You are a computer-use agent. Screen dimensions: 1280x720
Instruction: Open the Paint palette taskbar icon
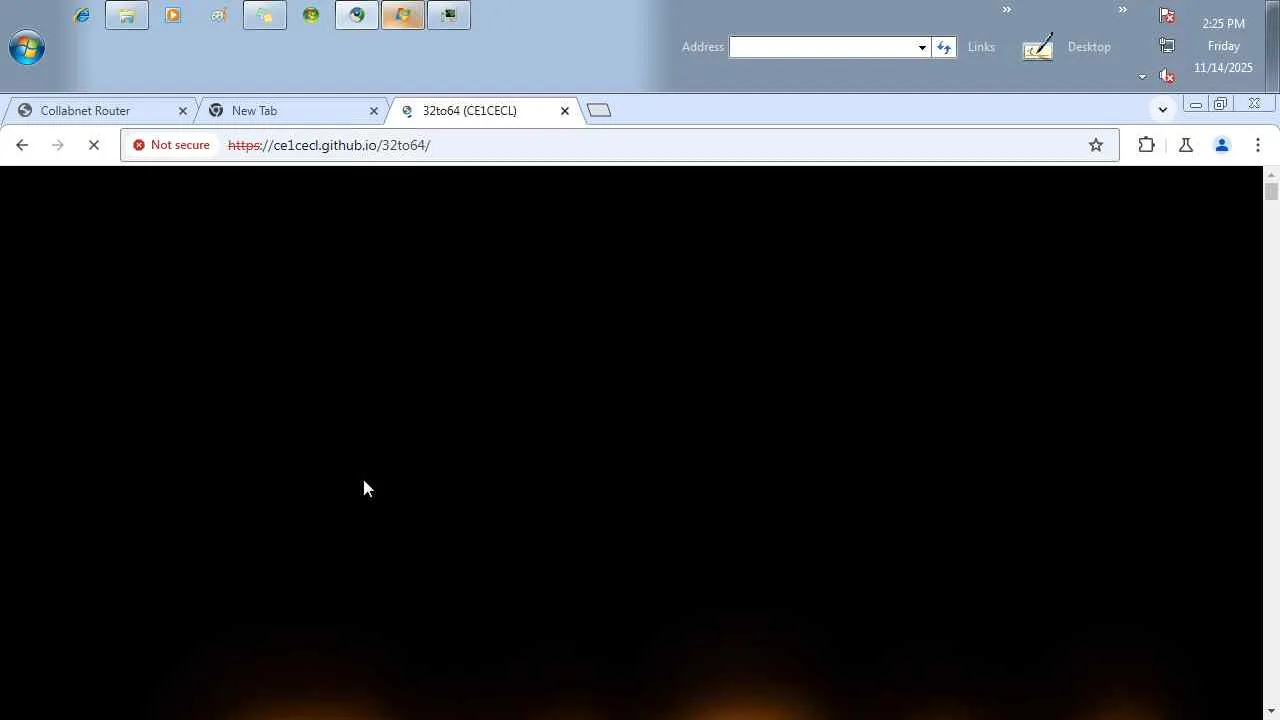point(219,15)
